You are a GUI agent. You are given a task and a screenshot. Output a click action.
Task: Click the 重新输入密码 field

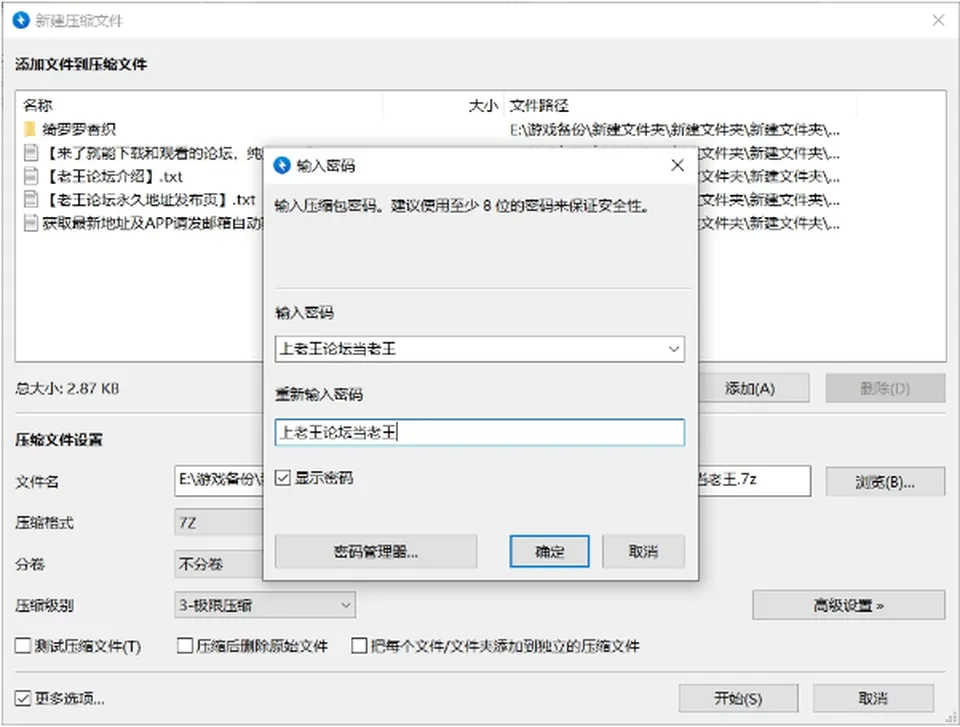click(480, 432)
